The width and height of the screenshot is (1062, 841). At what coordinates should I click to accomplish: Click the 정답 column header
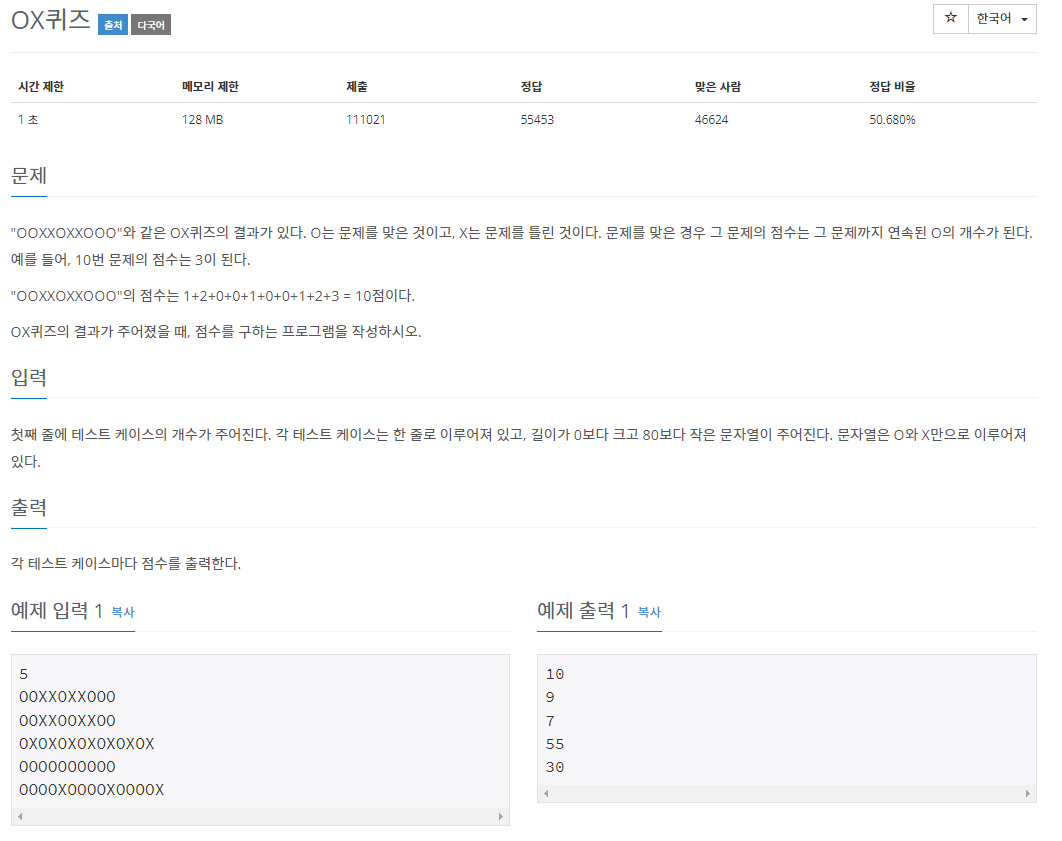[532, 87]
